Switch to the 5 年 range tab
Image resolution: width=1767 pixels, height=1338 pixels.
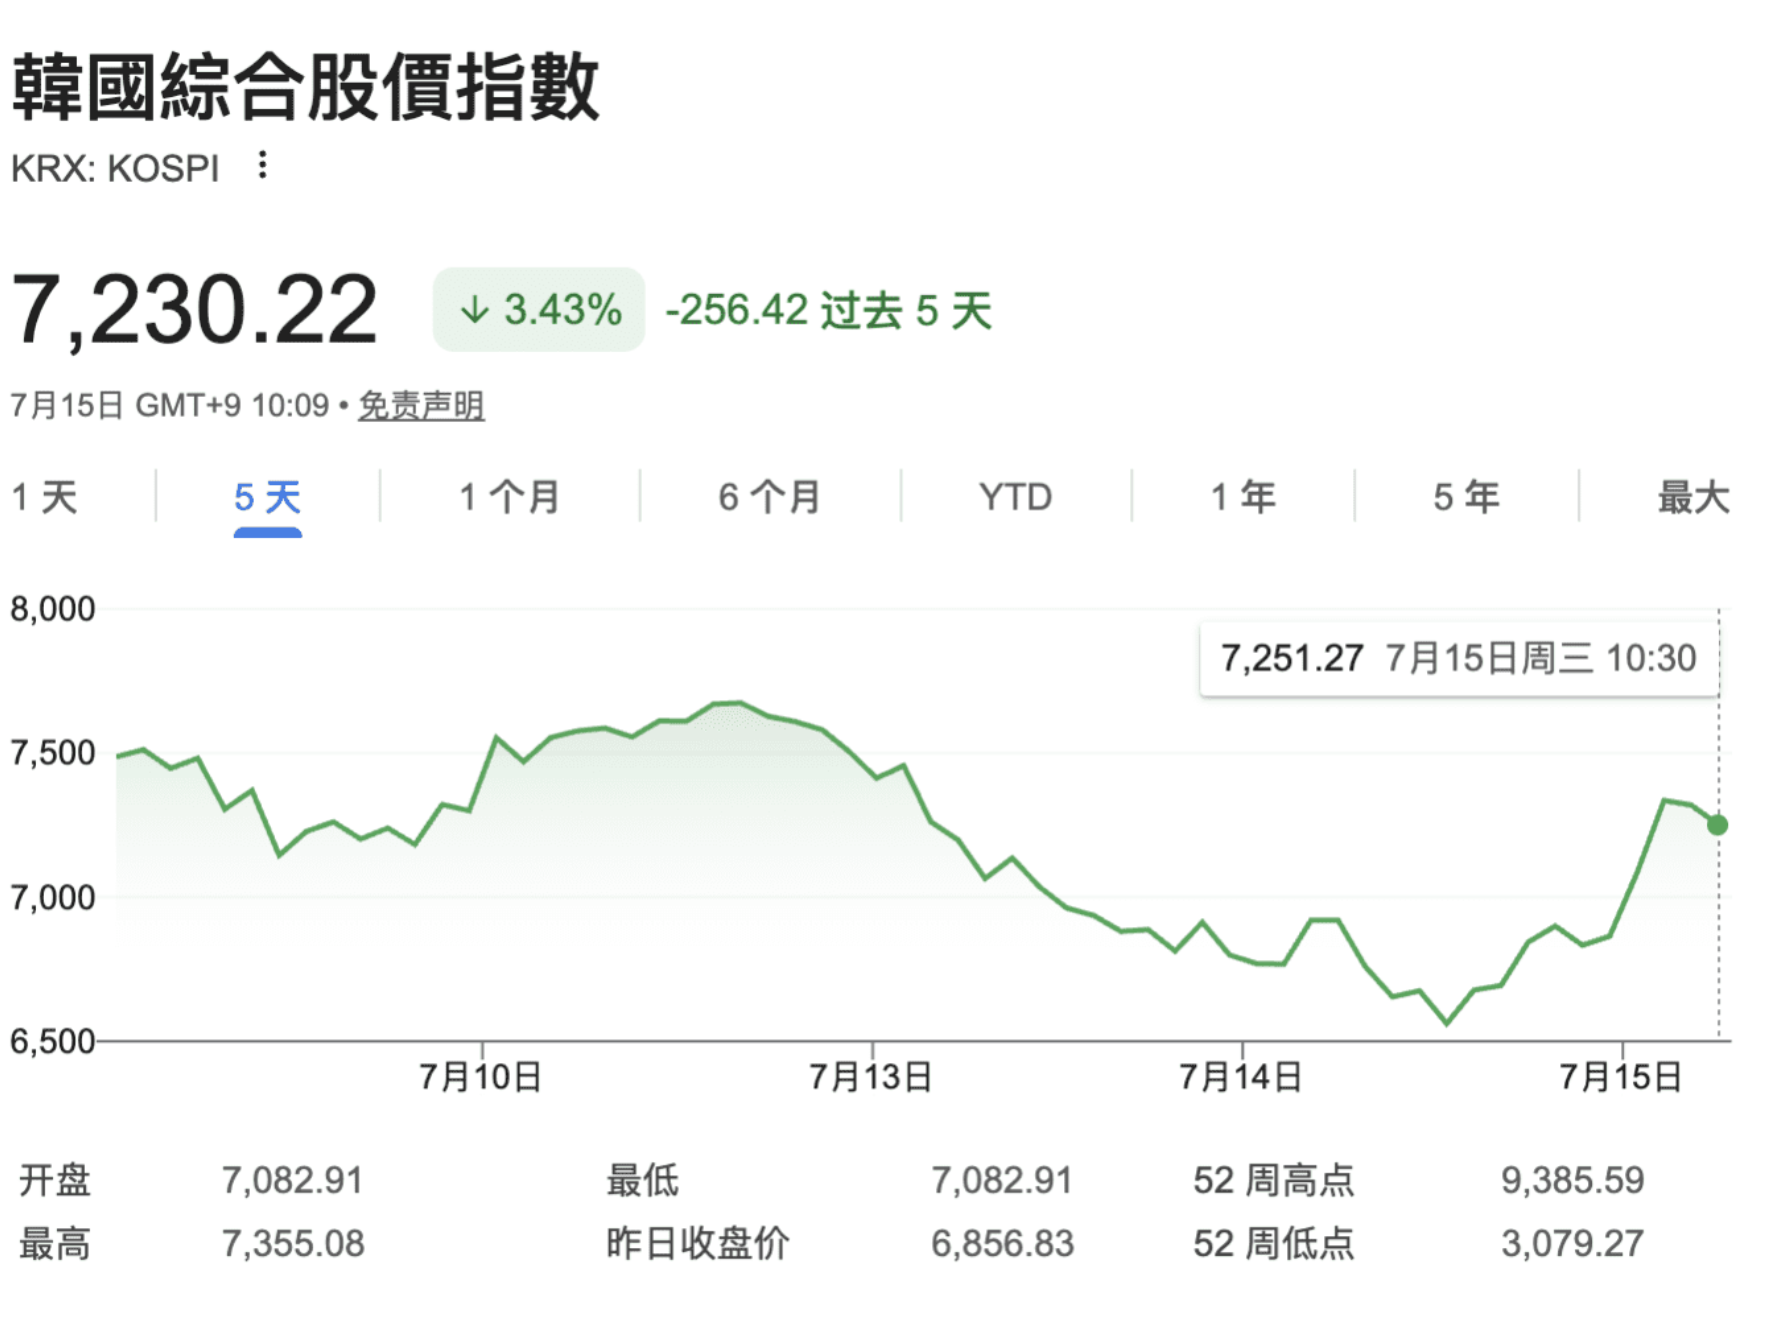[1466, 497]
